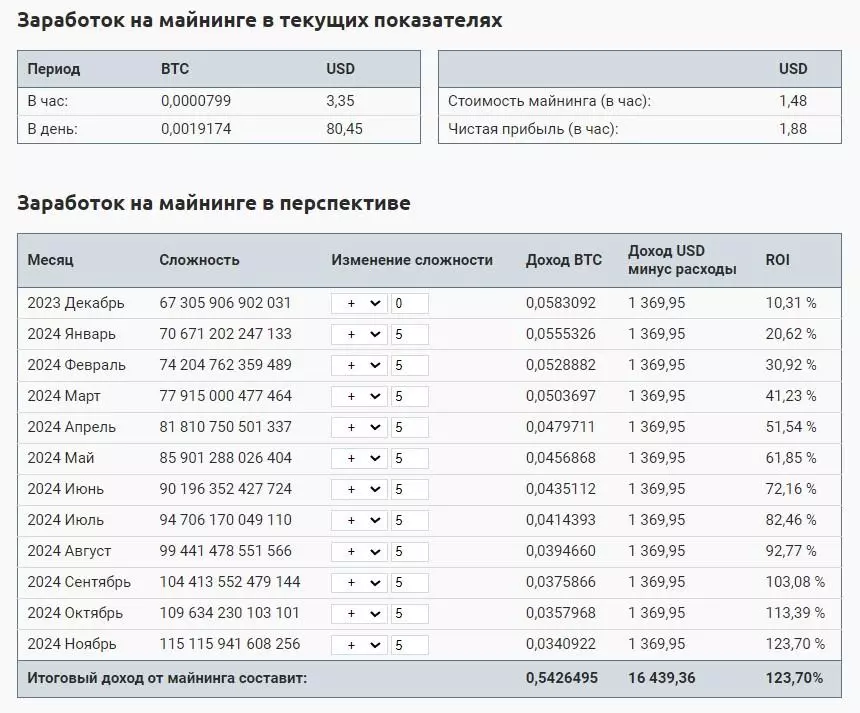The height and width of the screenshot is (713, 860).
Task: Open the sign dropdown for 2024 Август
Action: click(x=359, y=551)
